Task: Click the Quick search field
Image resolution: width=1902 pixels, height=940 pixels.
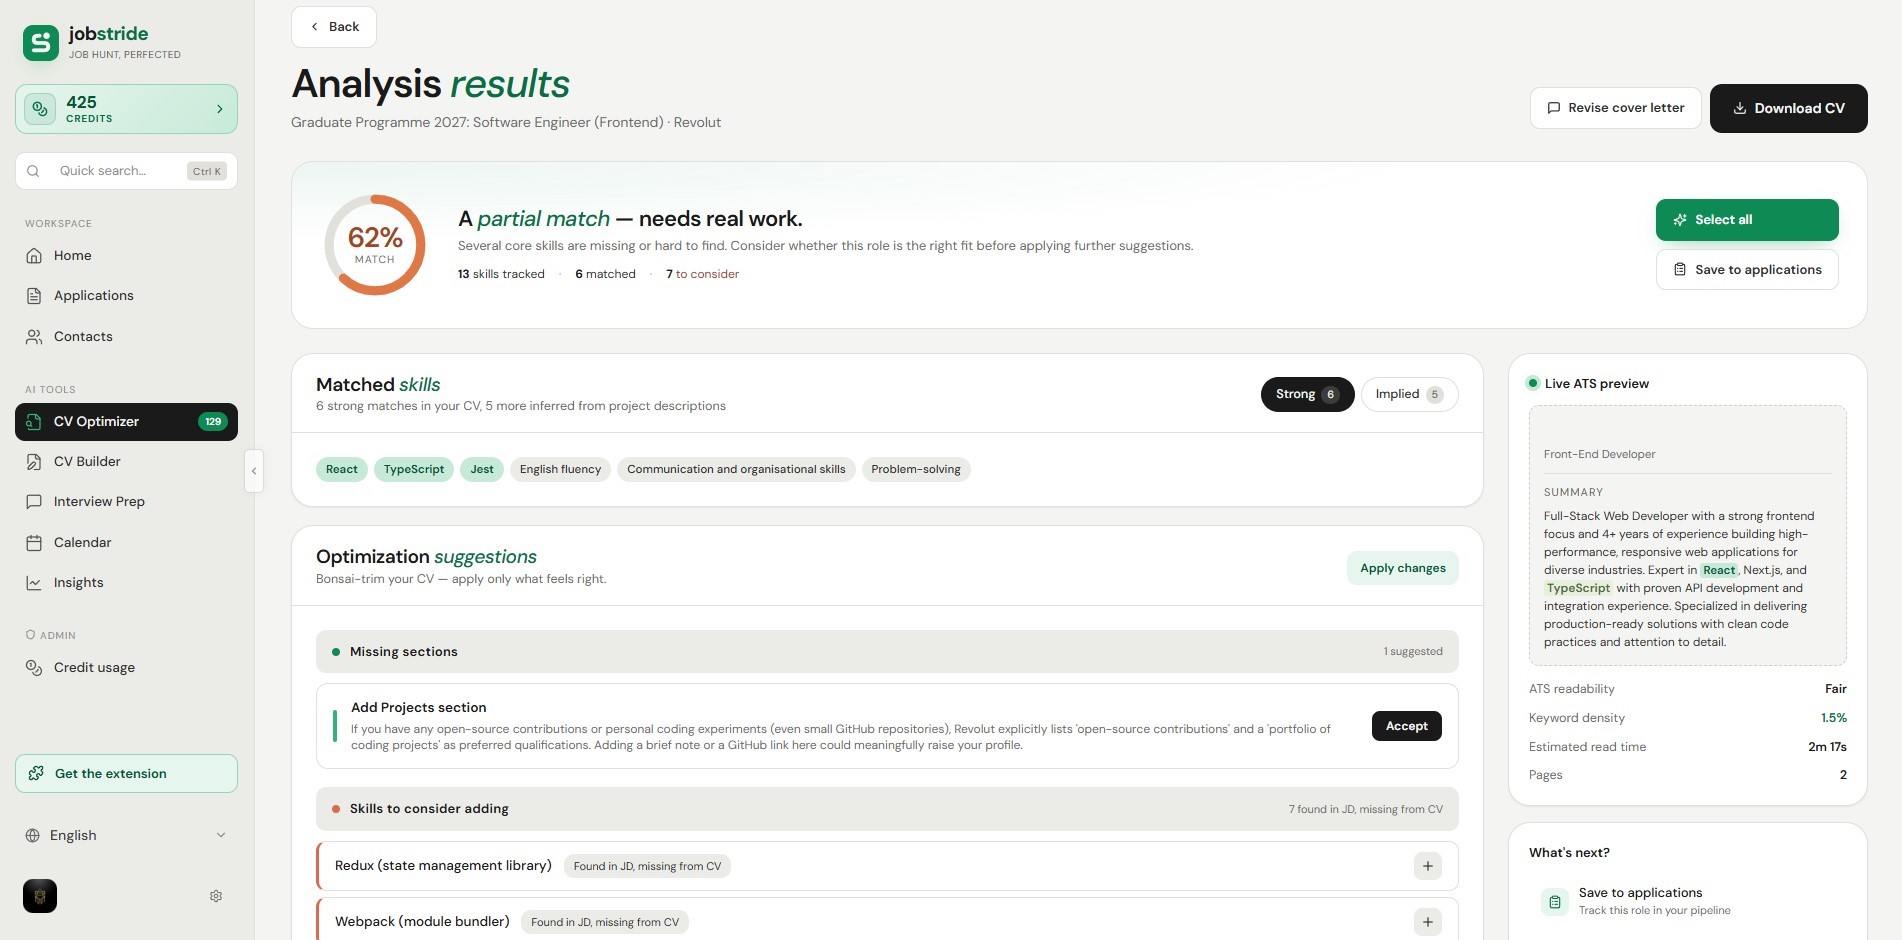Action: coord(126,171)
